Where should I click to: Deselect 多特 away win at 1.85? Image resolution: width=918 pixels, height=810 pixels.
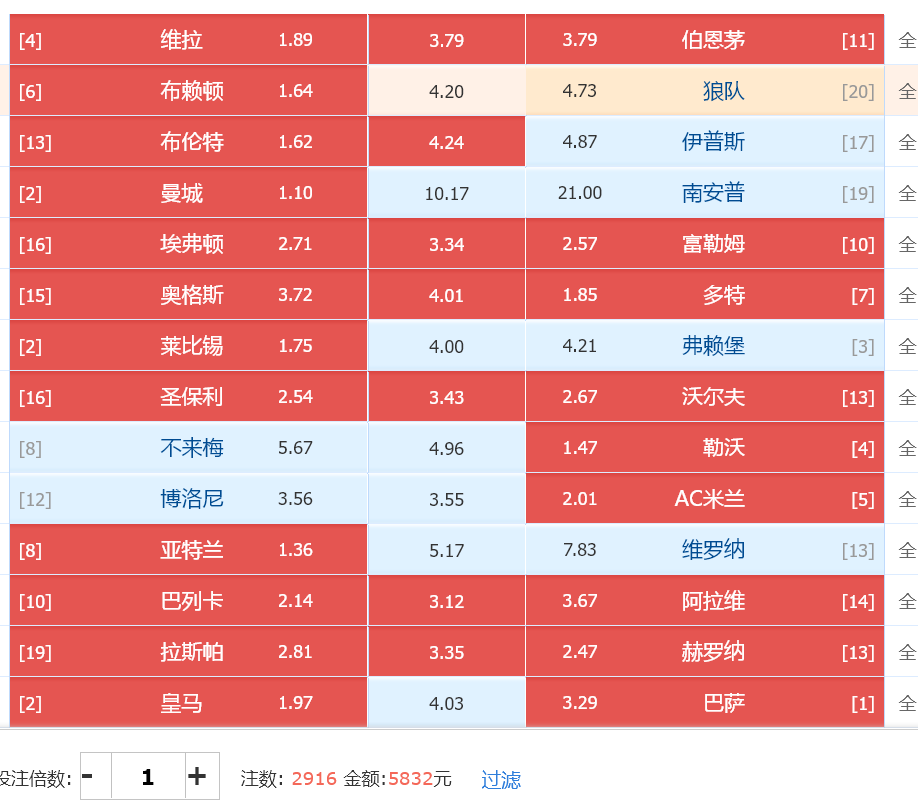tap(705, 294)
